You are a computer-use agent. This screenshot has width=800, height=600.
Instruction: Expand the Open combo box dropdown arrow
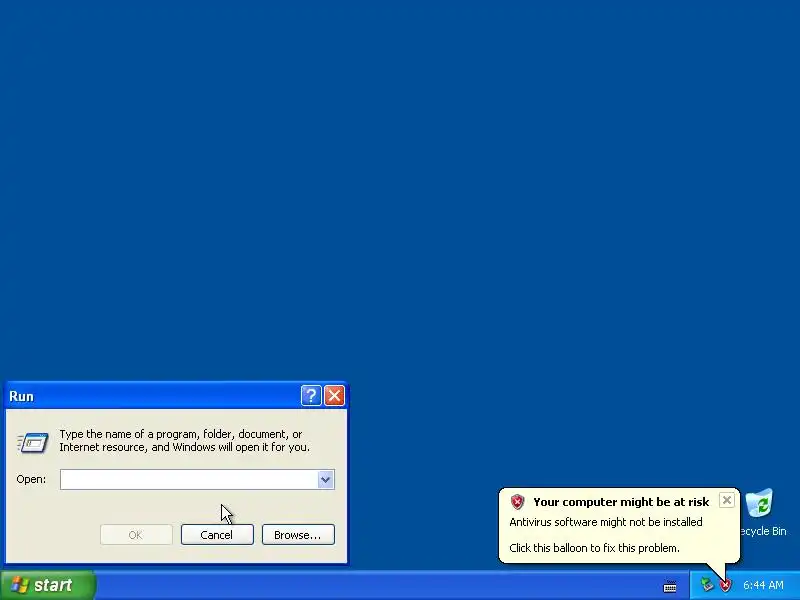[326, 480]
